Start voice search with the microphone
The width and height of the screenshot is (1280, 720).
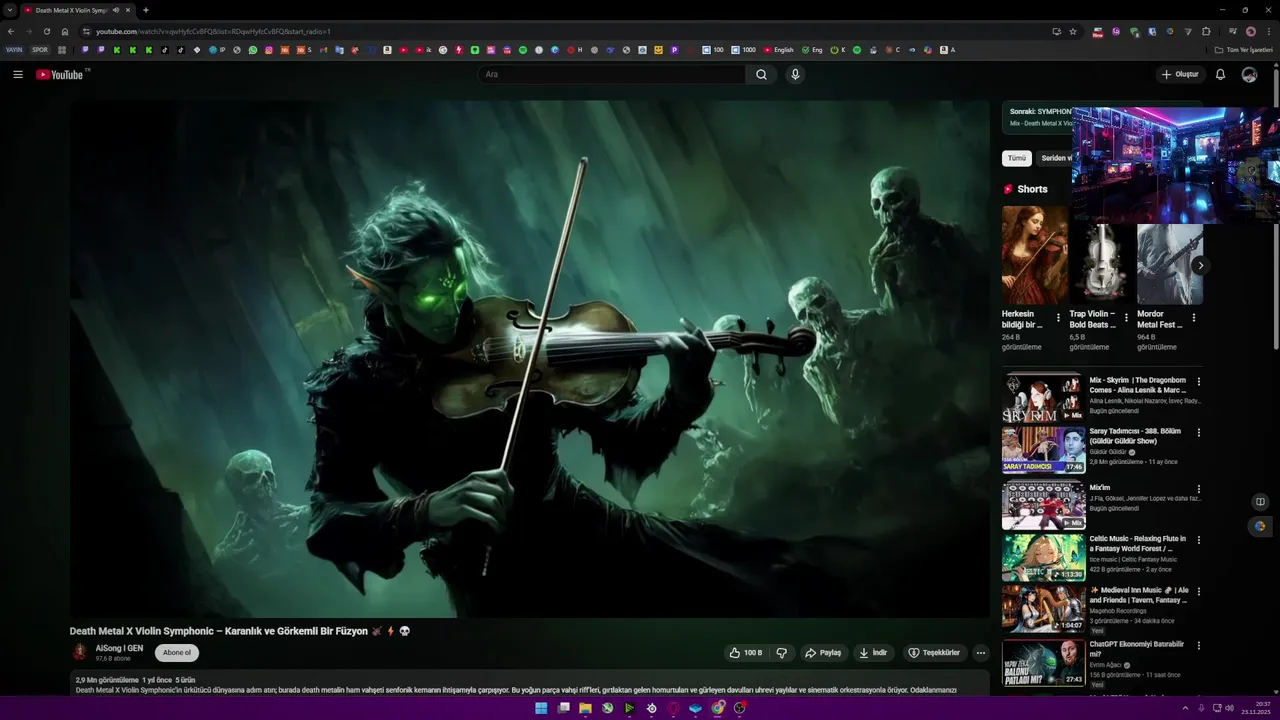[795, 74]
